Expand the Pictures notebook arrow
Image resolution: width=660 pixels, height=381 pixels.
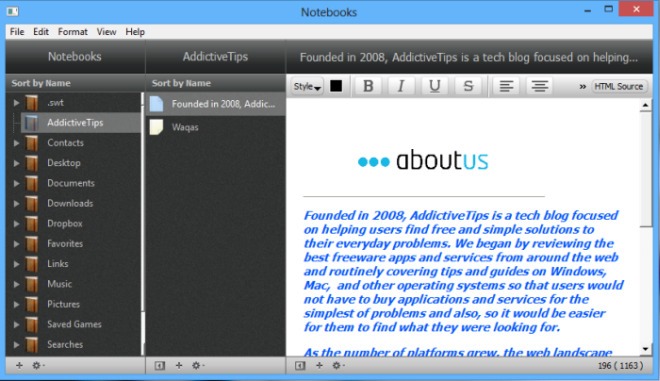click(16, 304)
